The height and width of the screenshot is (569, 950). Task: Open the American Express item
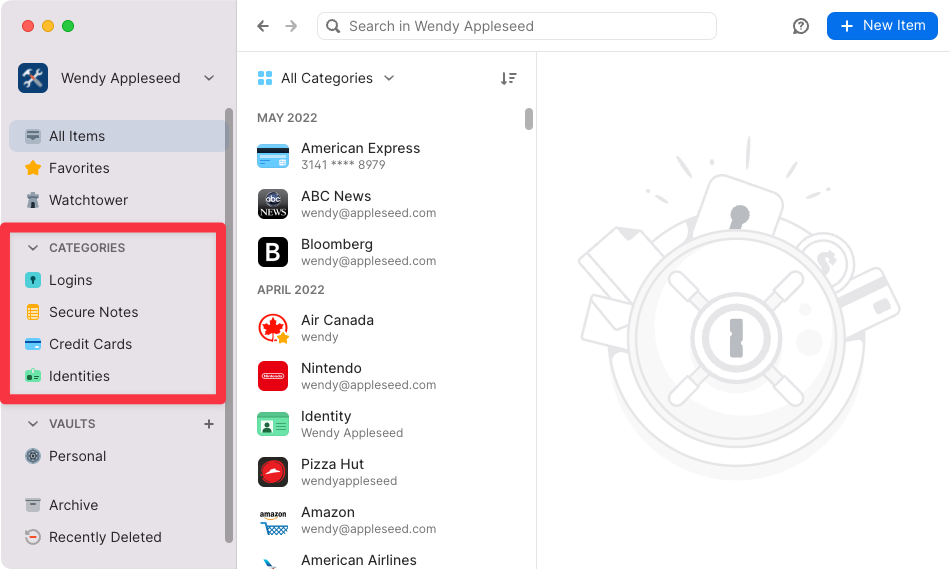360,156
